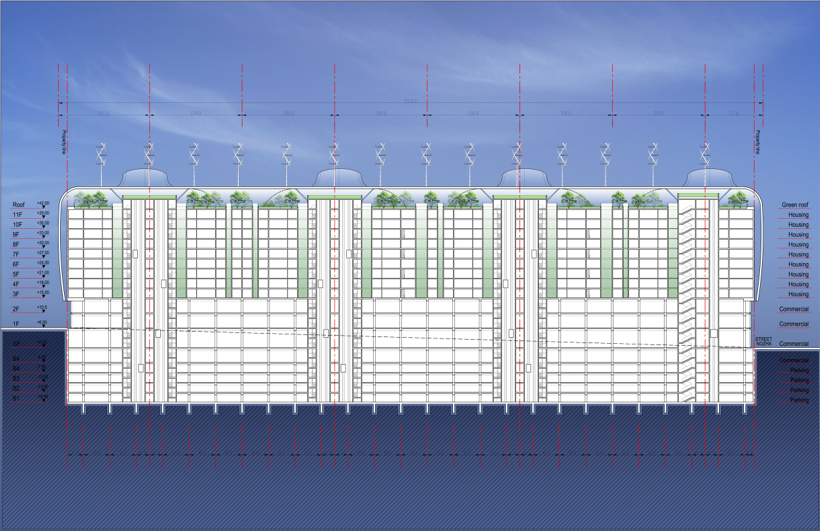Click the STREET NOZHA label

764,342
